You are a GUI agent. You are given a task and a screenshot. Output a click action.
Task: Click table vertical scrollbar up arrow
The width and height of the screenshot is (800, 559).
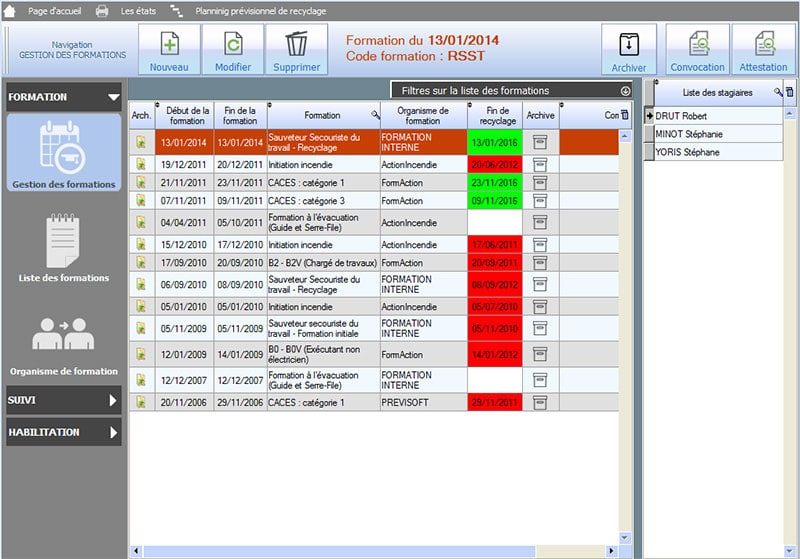point(625,136)
